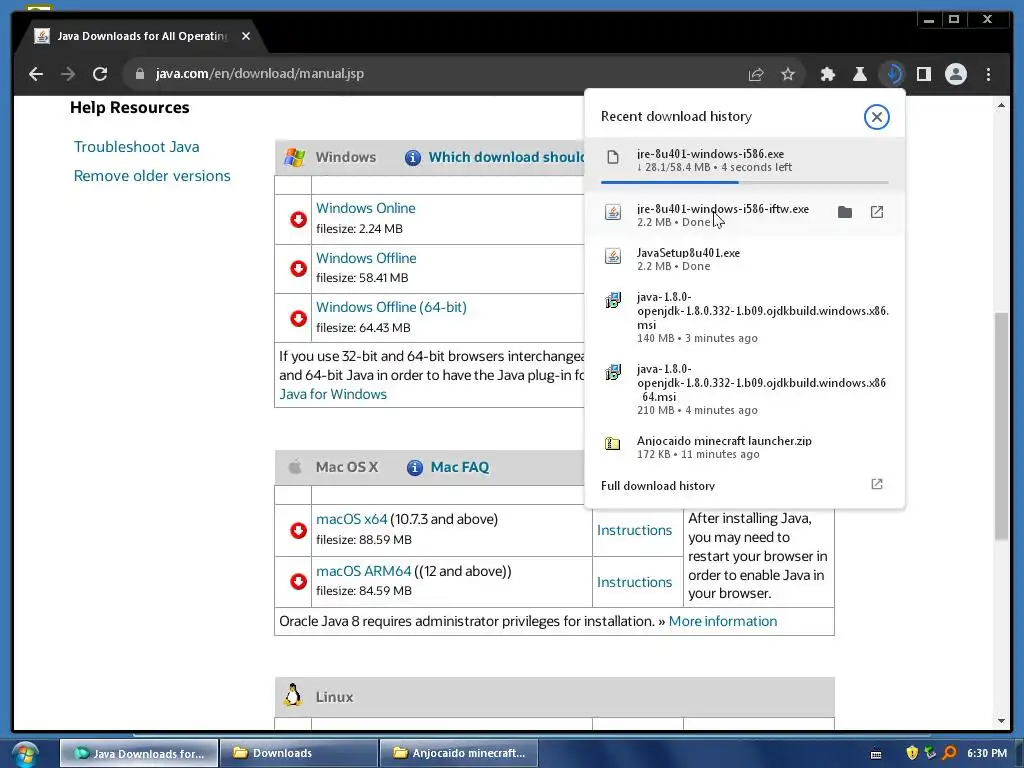
Task: Open Instructions for macOS x64
Action: 634,530
